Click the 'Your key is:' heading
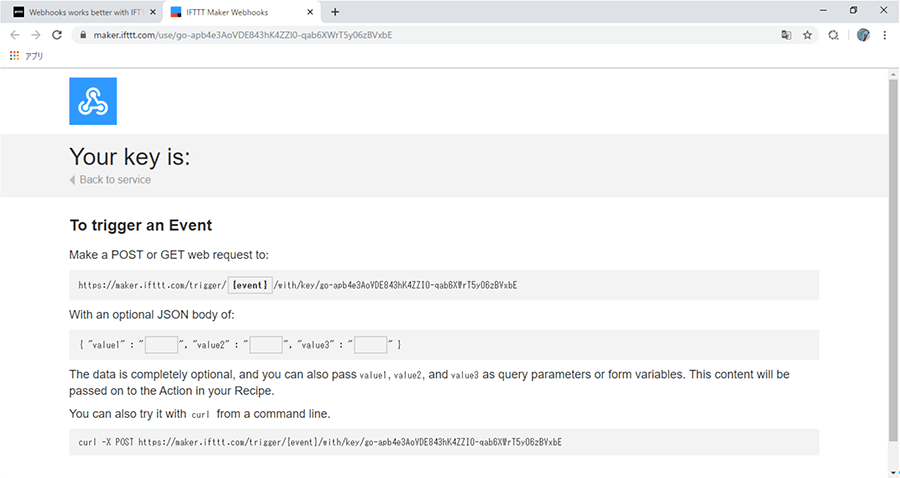The width and height of the screenshot is (900, 478). tap(130, 157)
